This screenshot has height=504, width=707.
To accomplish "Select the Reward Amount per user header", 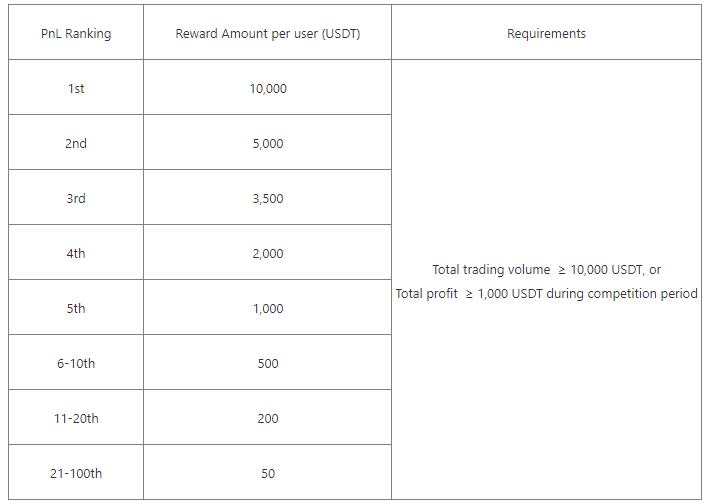I will [x=268, y=34].
